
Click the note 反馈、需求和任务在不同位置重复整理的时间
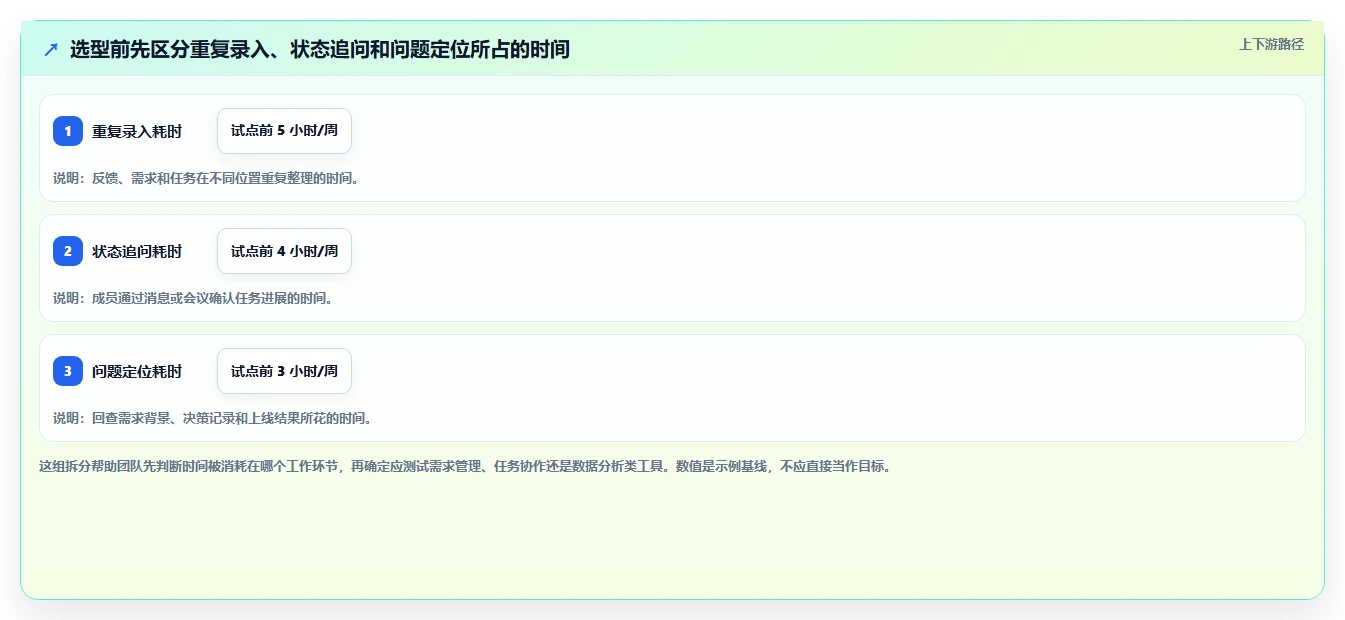206,178
